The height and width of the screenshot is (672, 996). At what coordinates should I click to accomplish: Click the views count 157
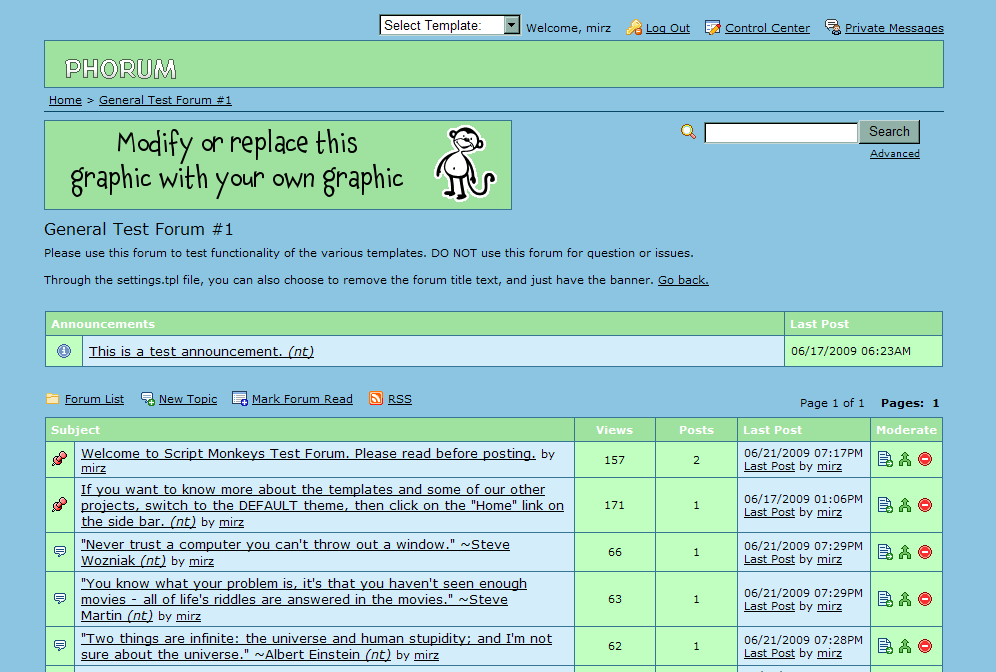(x=614, y=460)
